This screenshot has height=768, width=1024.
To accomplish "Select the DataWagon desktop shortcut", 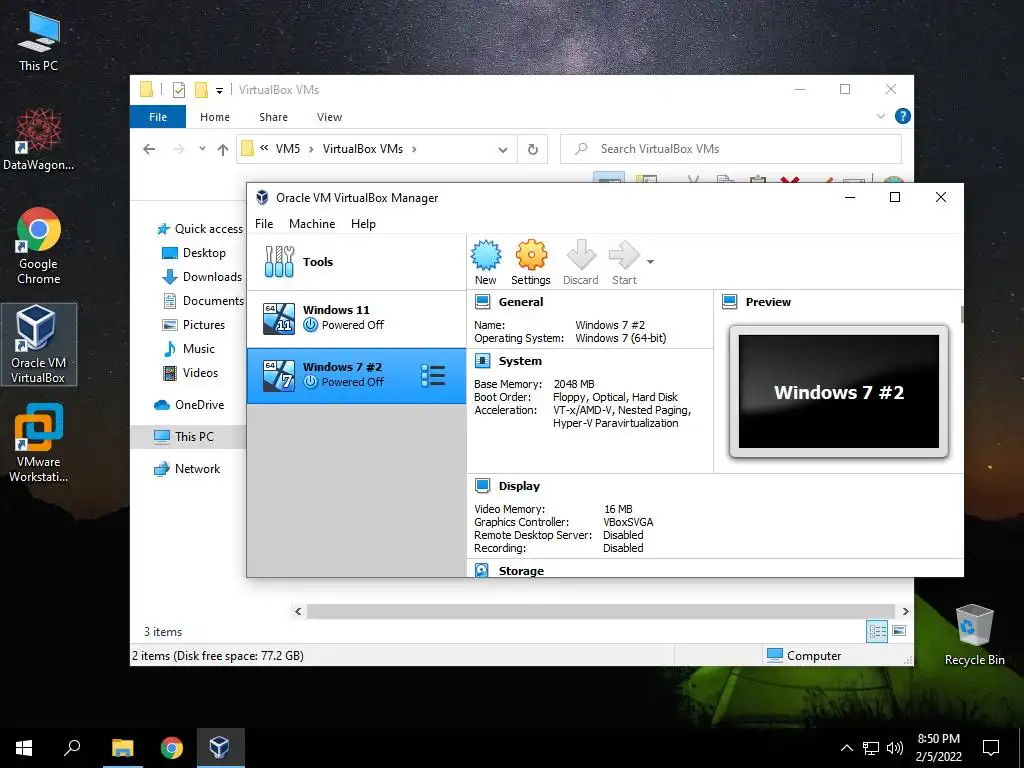I will click(x=39, y=140).
